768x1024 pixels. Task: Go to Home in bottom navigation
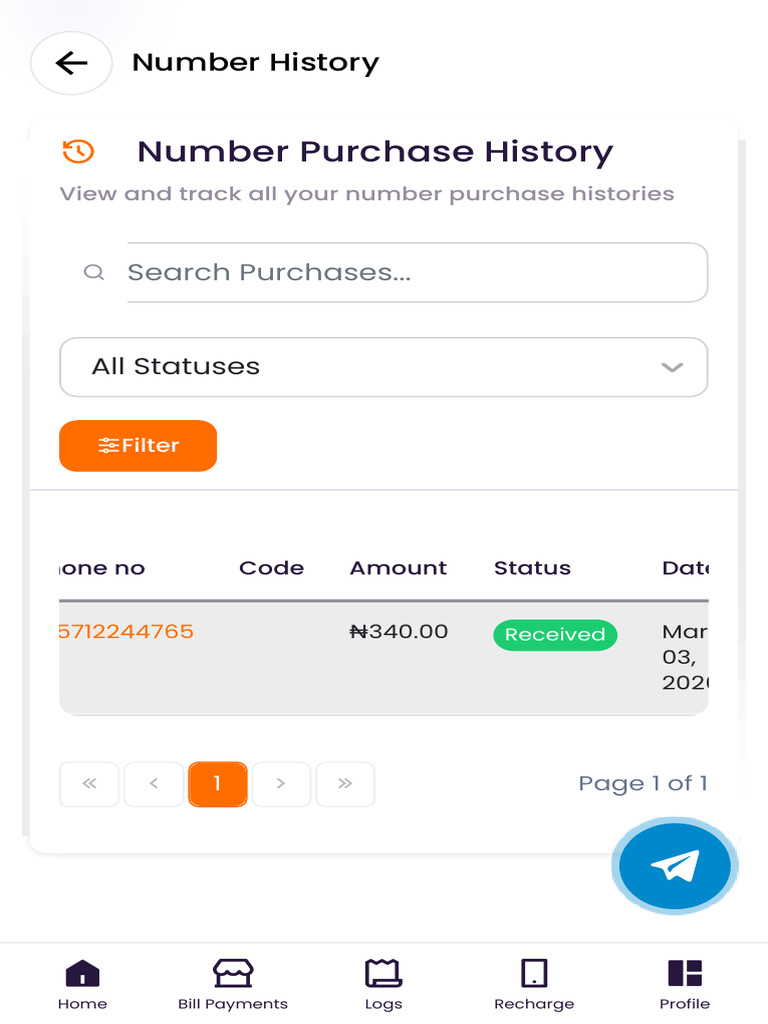tap(82, 984)
